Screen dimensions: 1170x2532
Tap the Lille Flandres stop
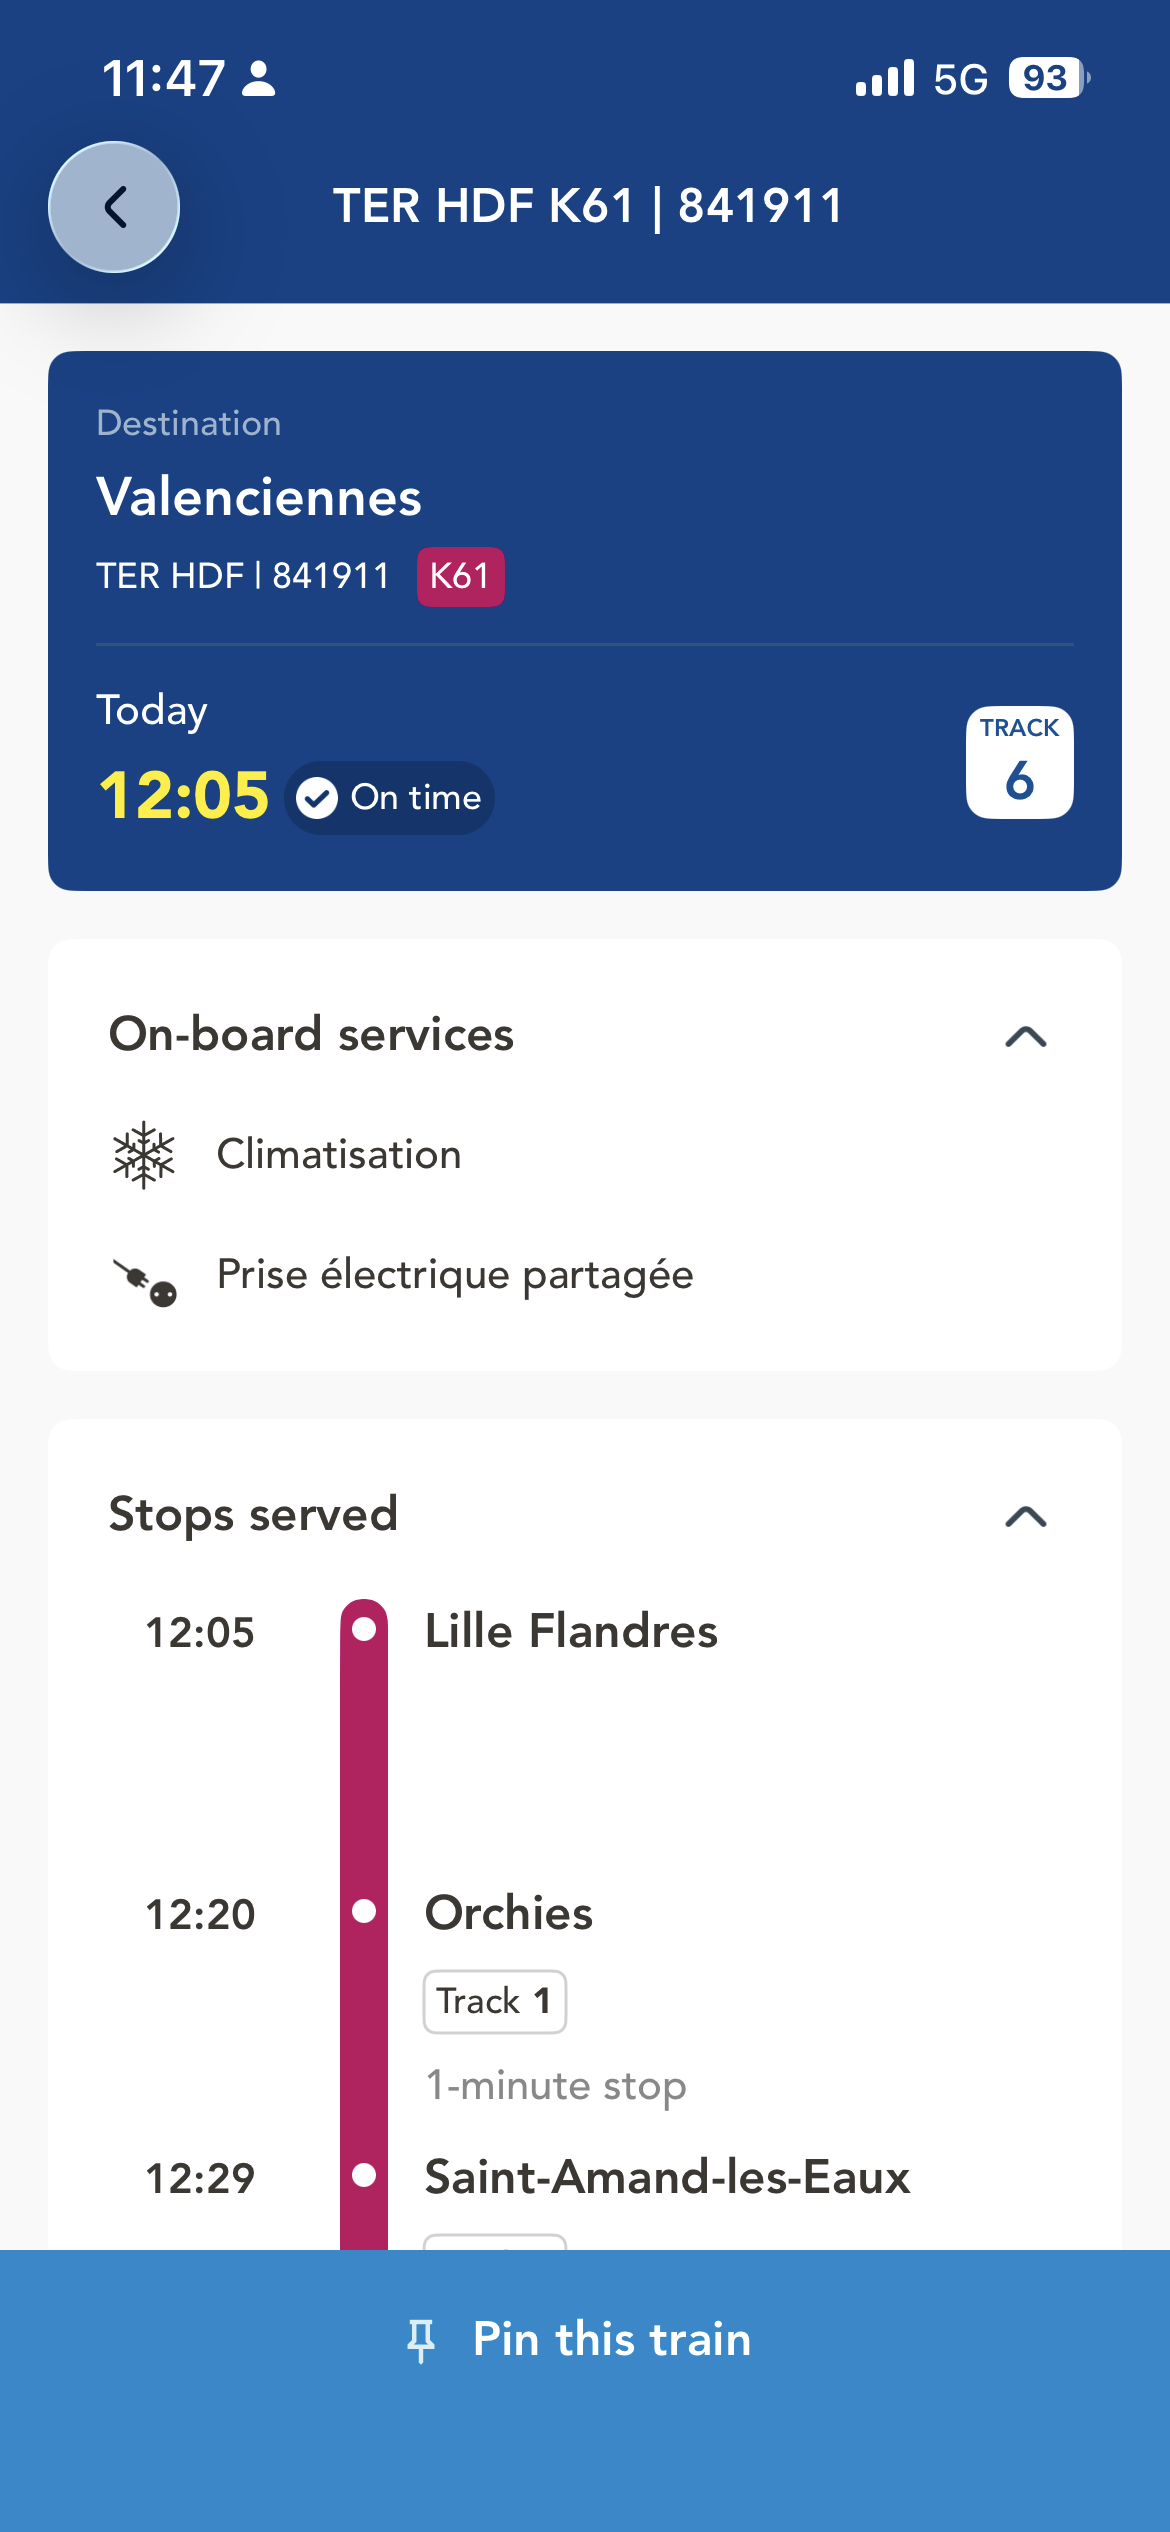tap(571, 1631)
